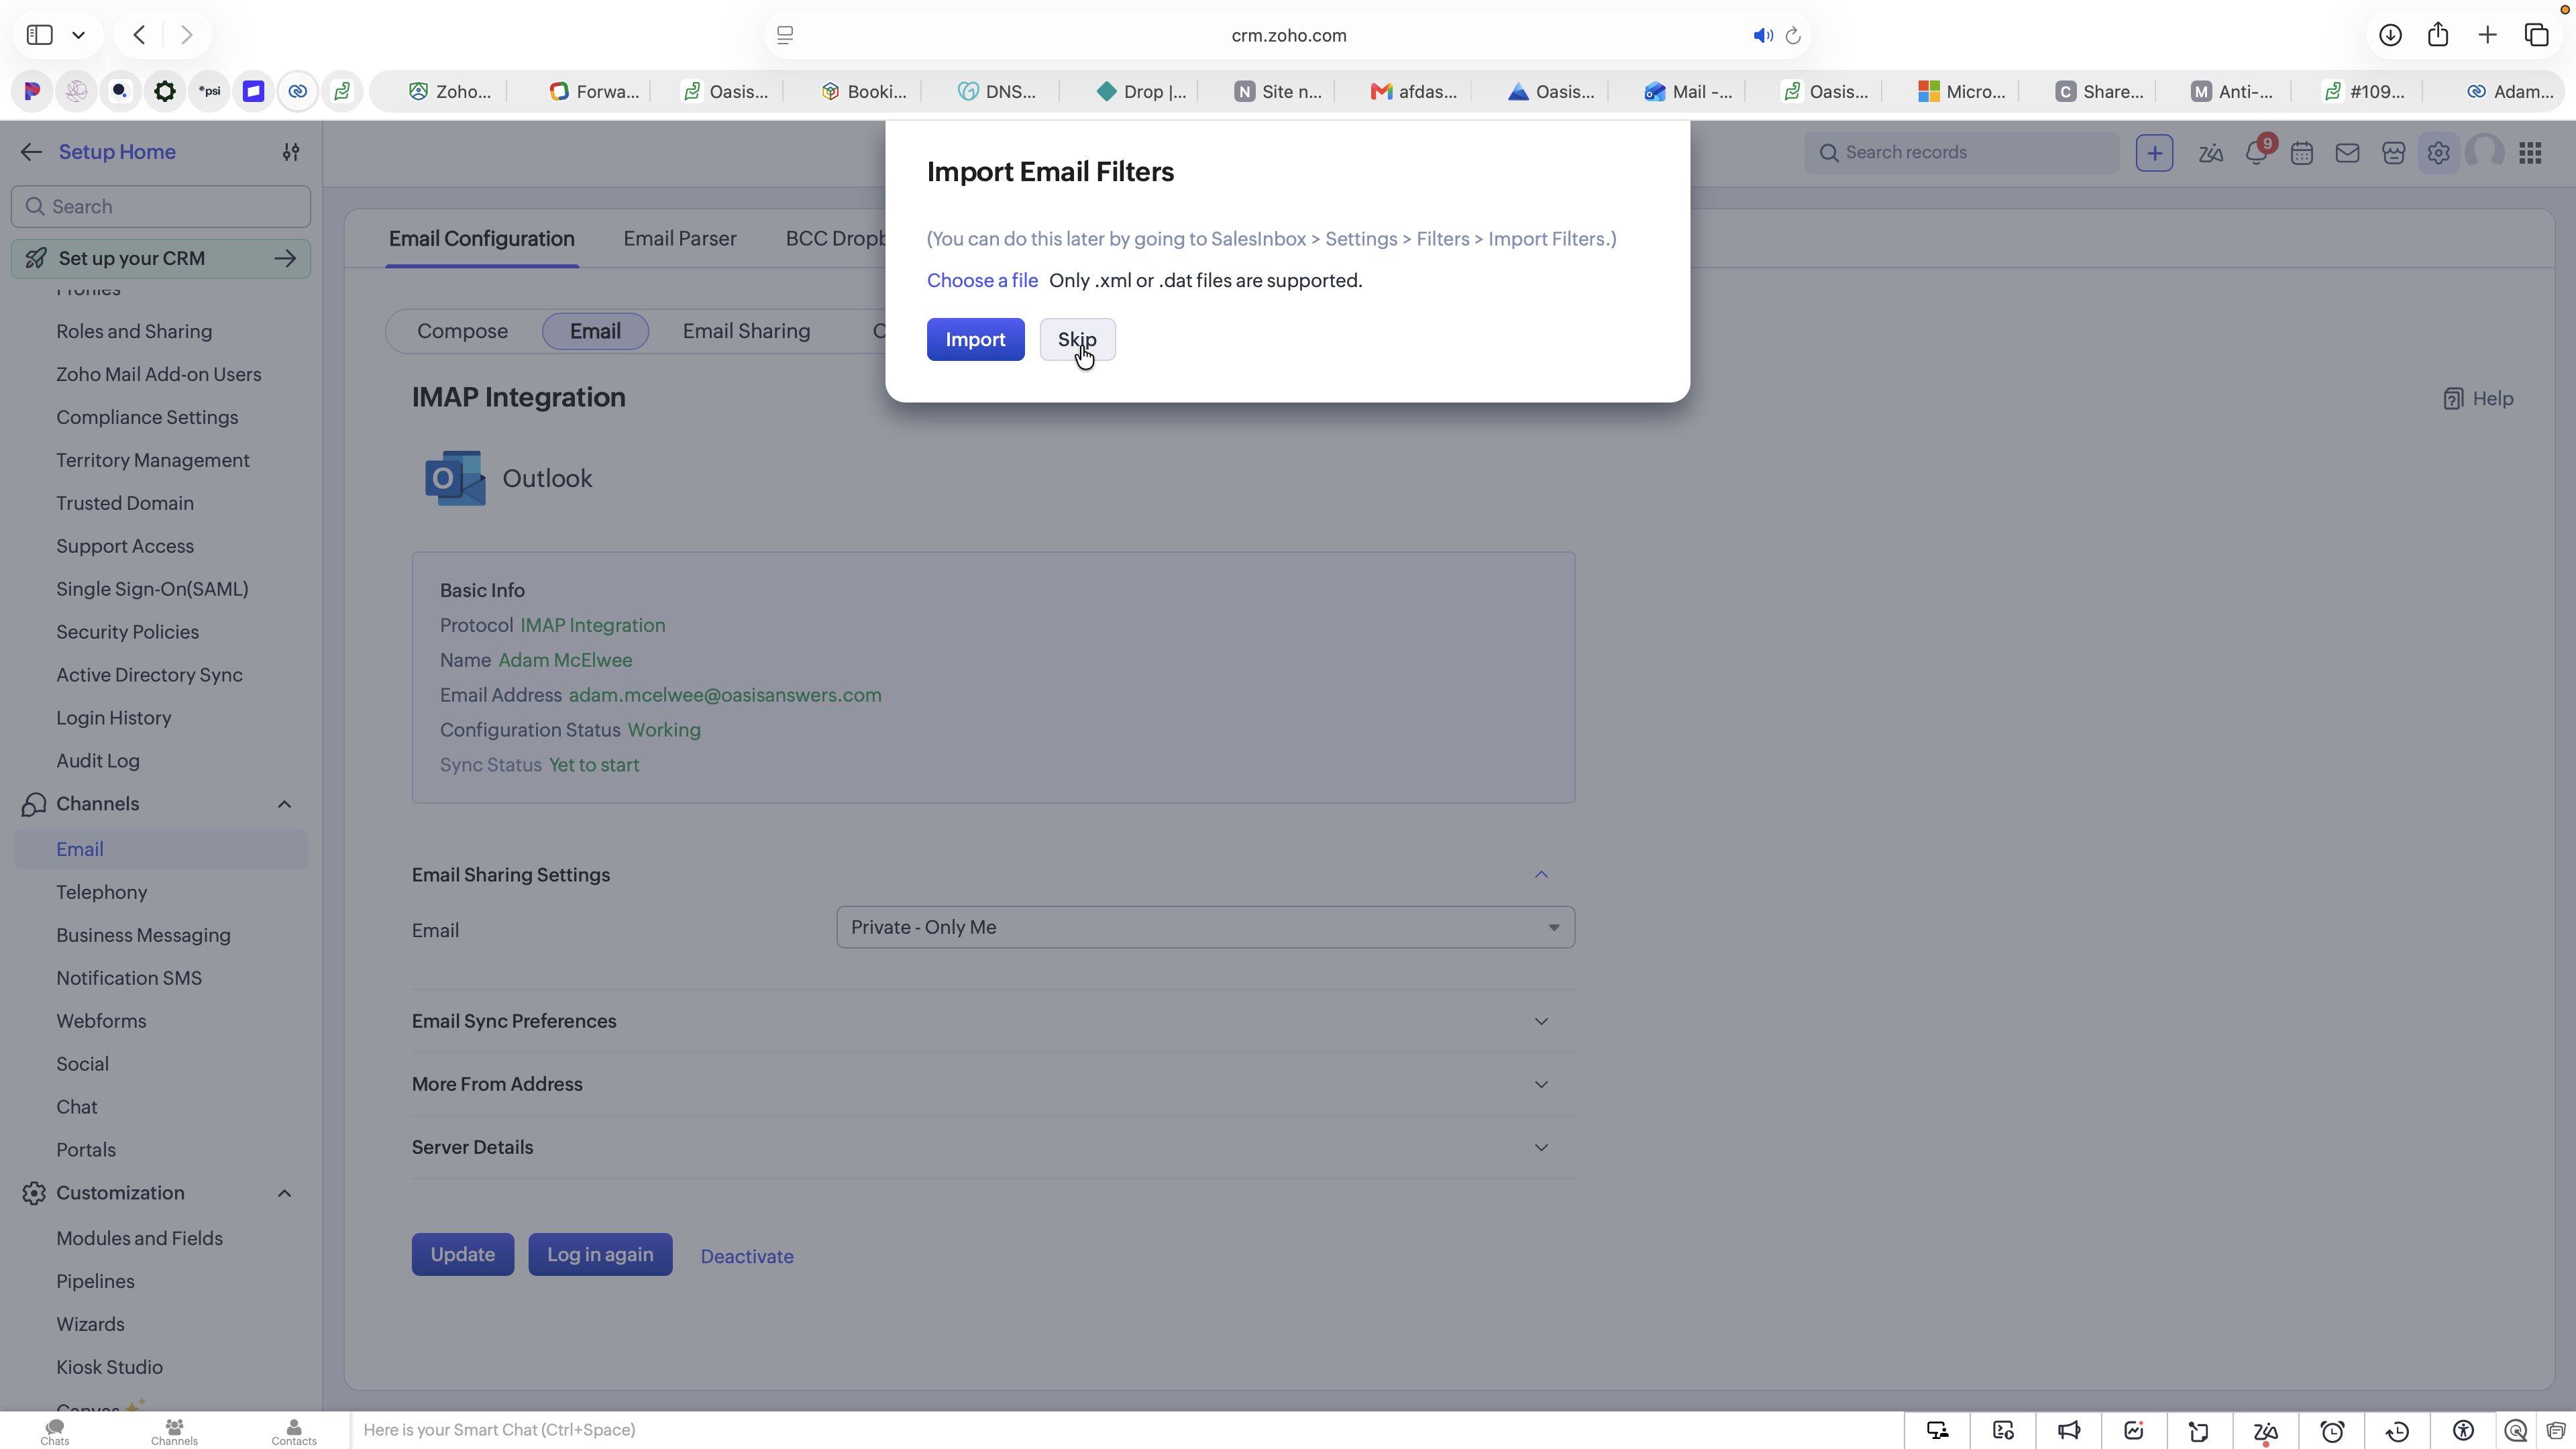2576x1449 pixels.
Task: Open the apps grid launcher
Action: click(2530, 153)
